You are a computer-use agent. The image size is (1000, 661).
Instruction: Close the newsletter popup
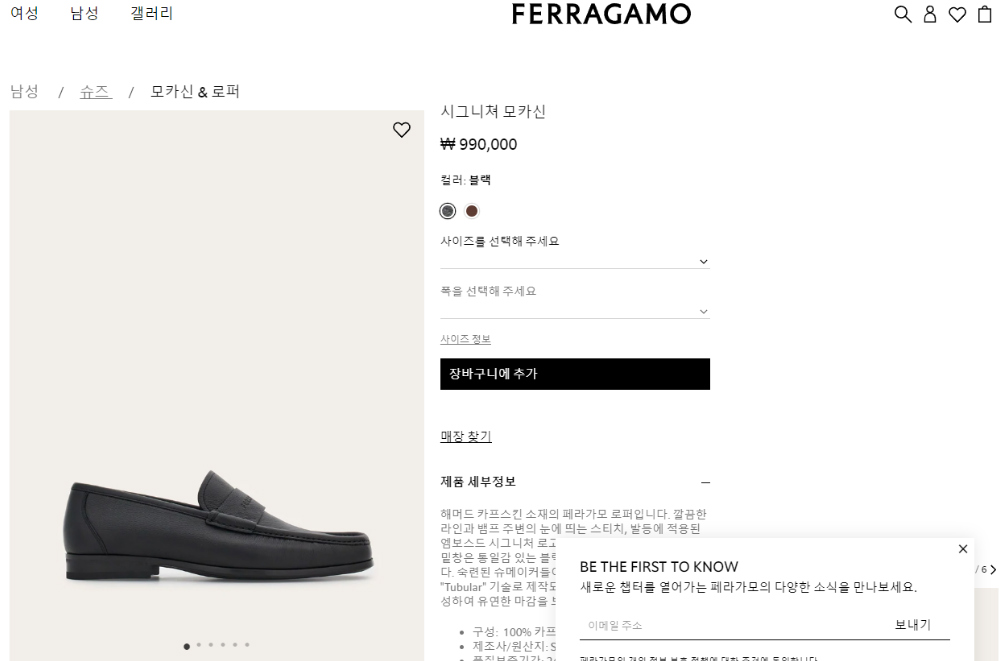tap(963, 549)
